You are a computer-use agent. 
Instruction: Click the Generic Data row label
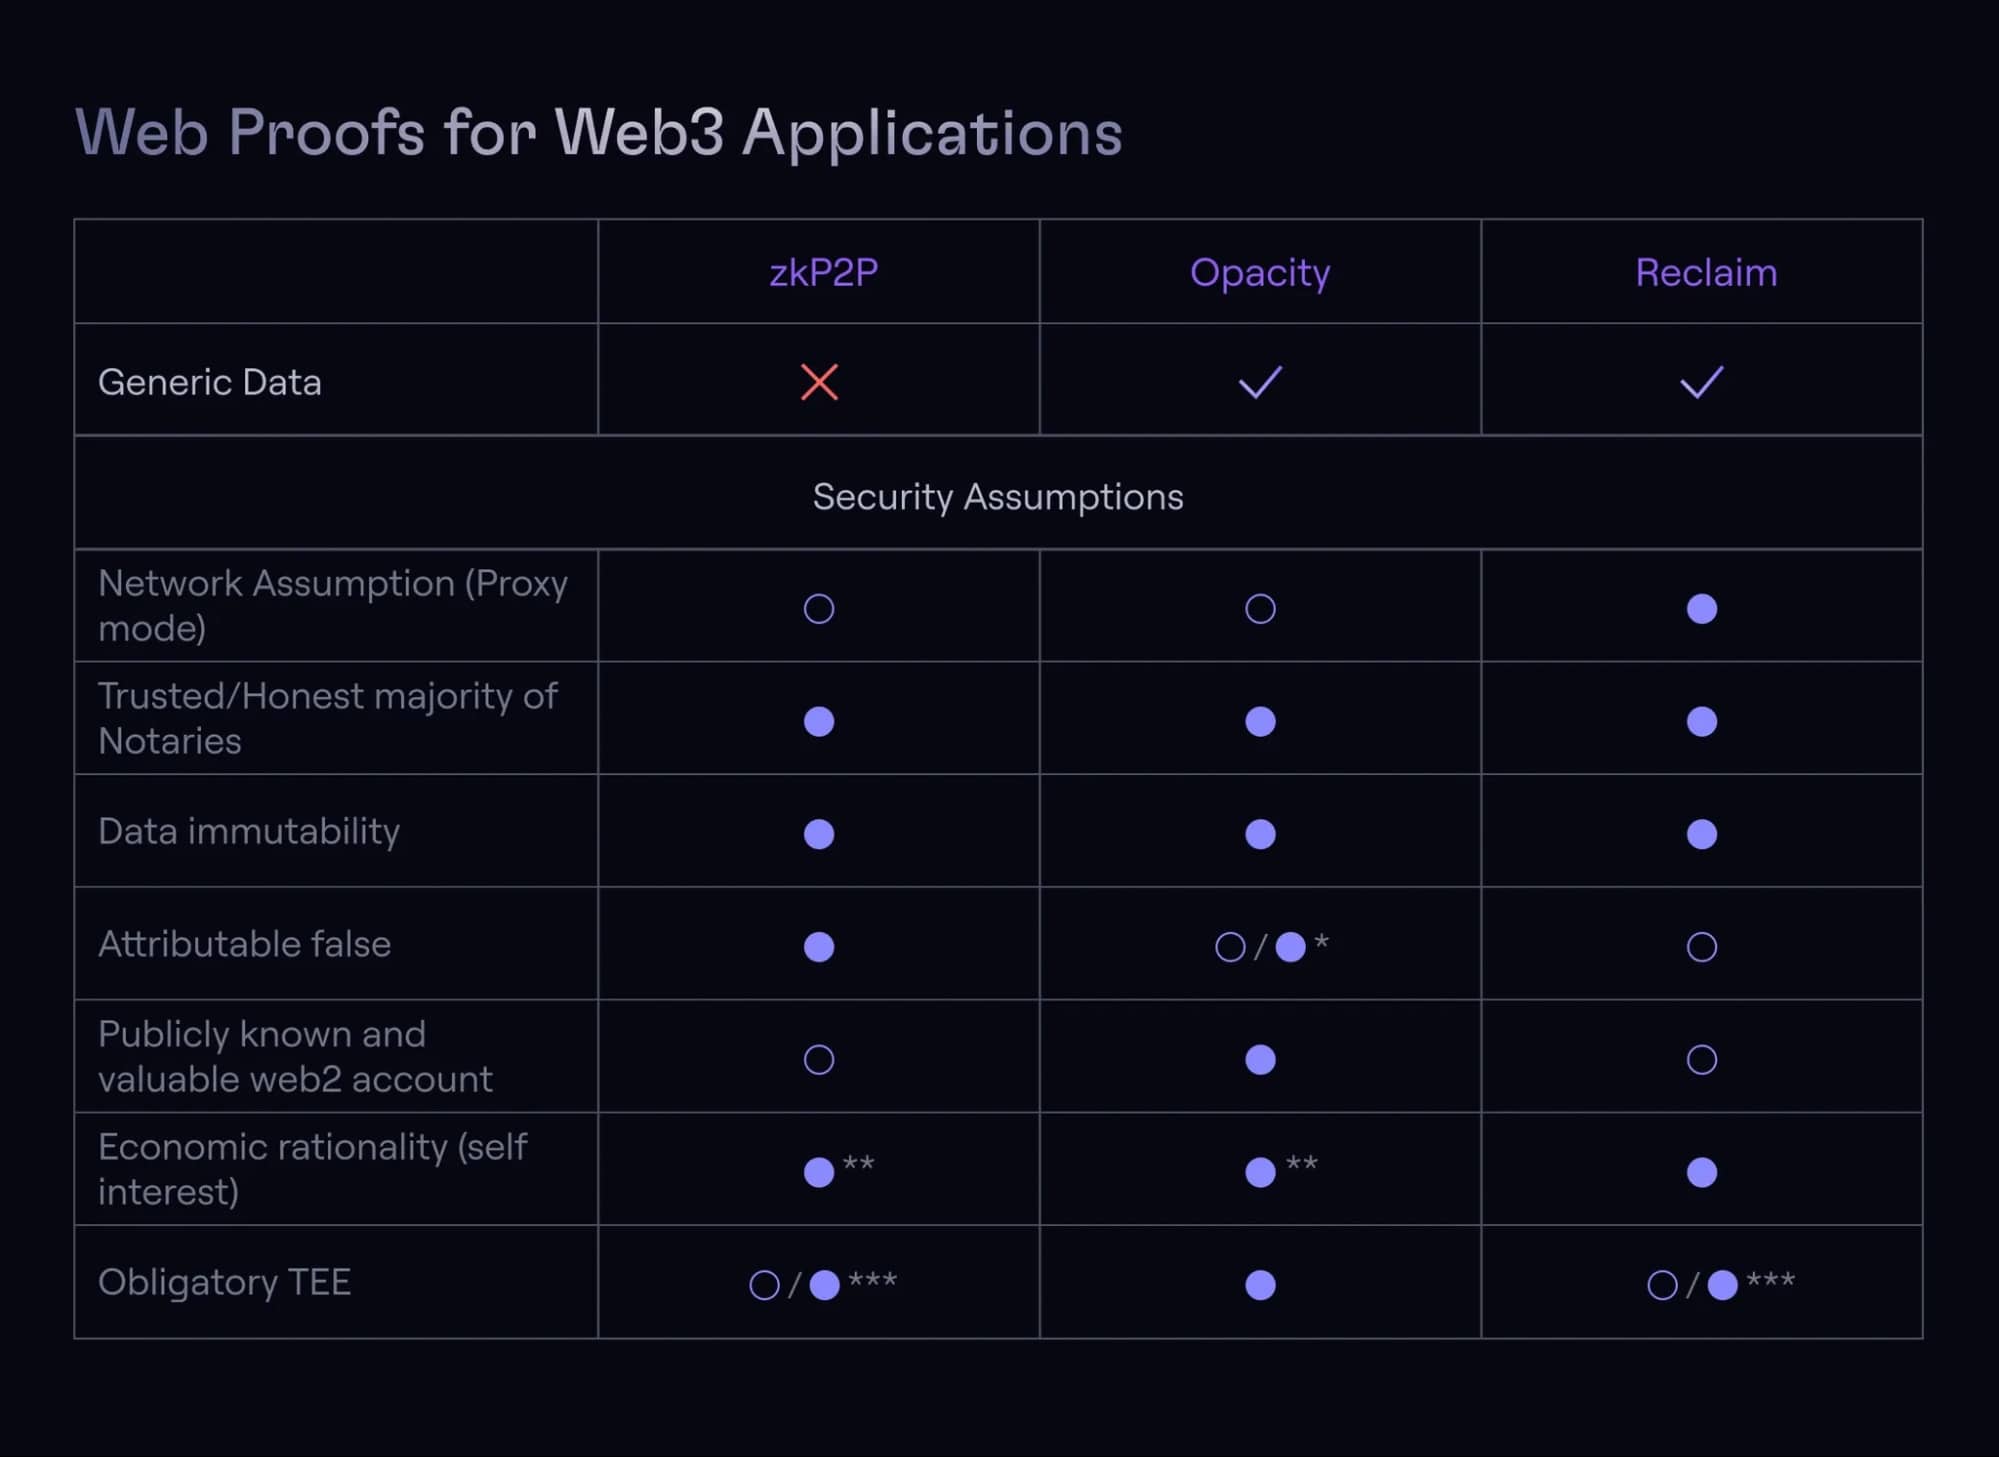click(x=210, y=382)
